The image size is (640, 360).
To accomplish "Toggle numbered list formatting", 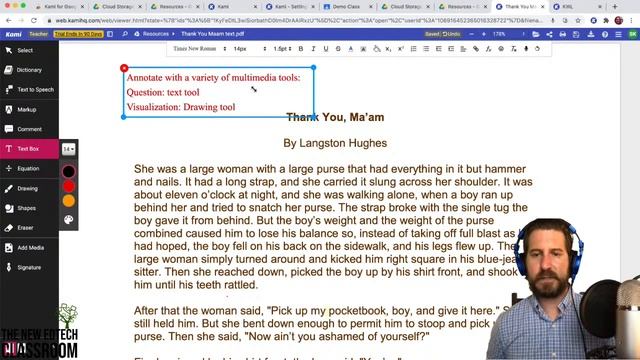I will tap(413, 49).
